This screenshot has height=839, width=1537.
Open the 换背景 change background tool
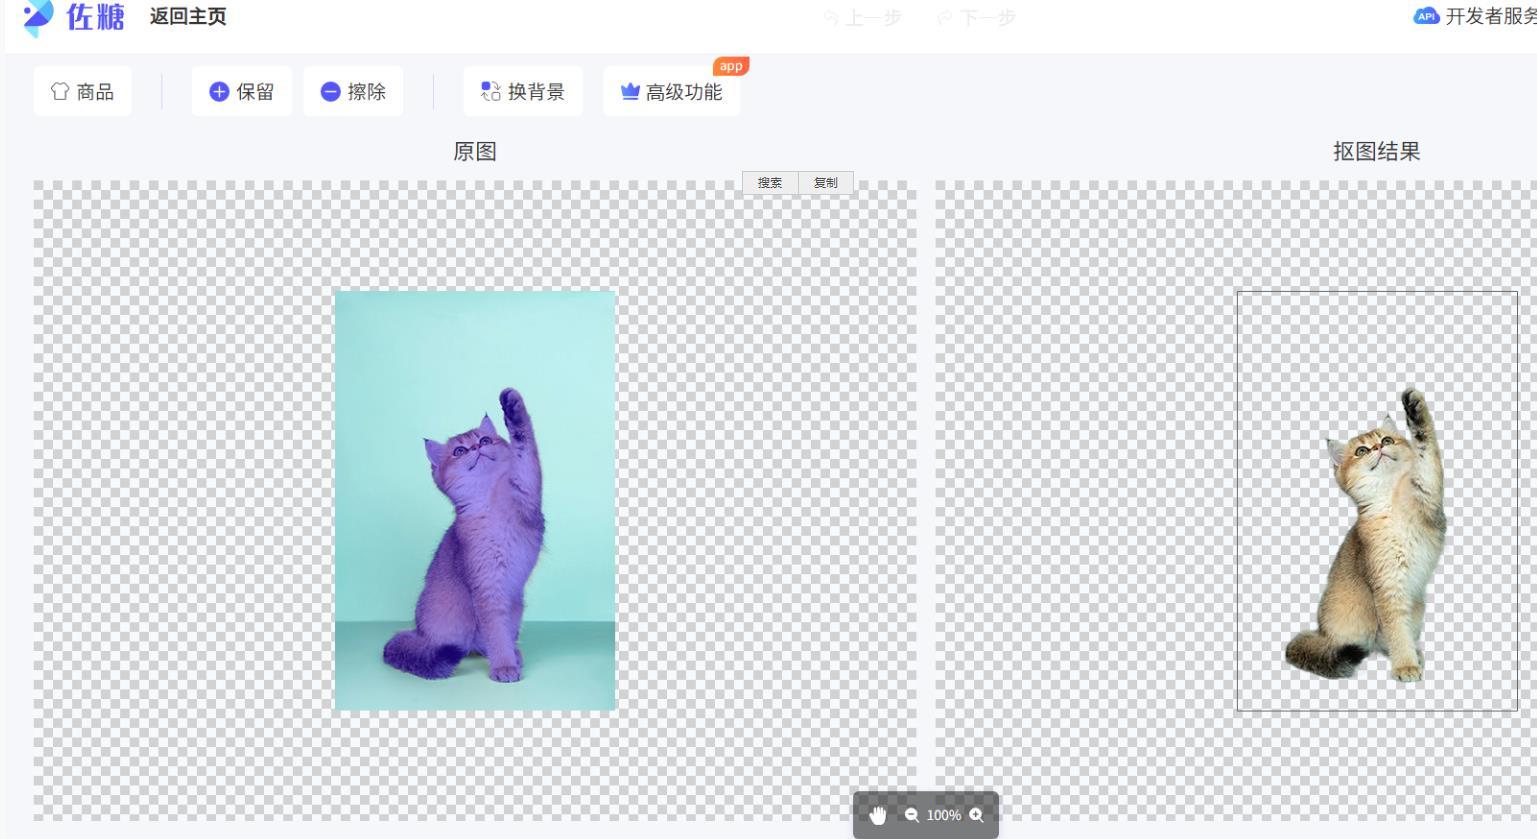click(x=523, y=91)
